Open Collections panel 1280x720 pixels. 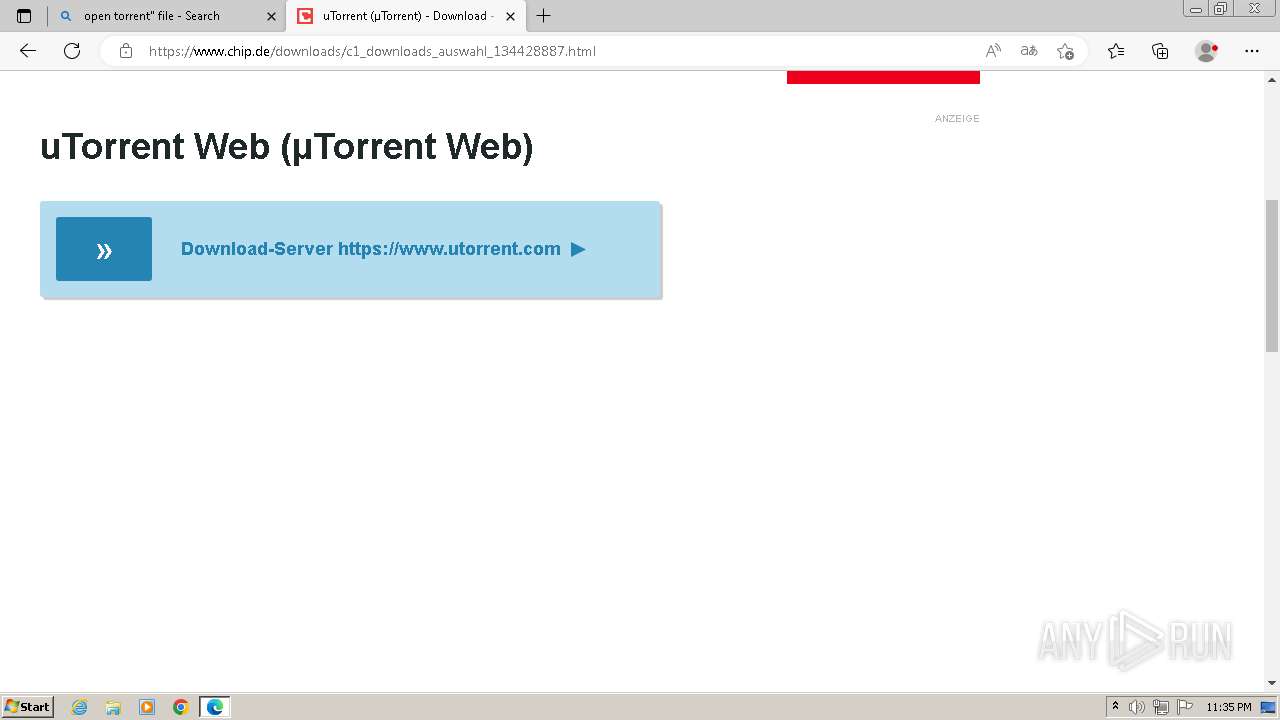click(1160, 51)
